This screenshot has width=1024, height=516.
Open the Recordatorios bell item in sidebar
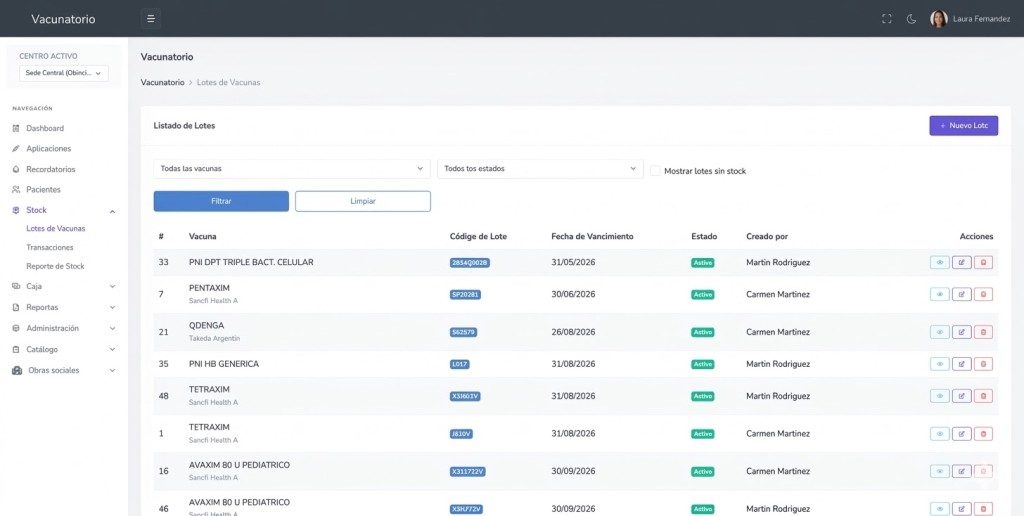click(50, 169)
